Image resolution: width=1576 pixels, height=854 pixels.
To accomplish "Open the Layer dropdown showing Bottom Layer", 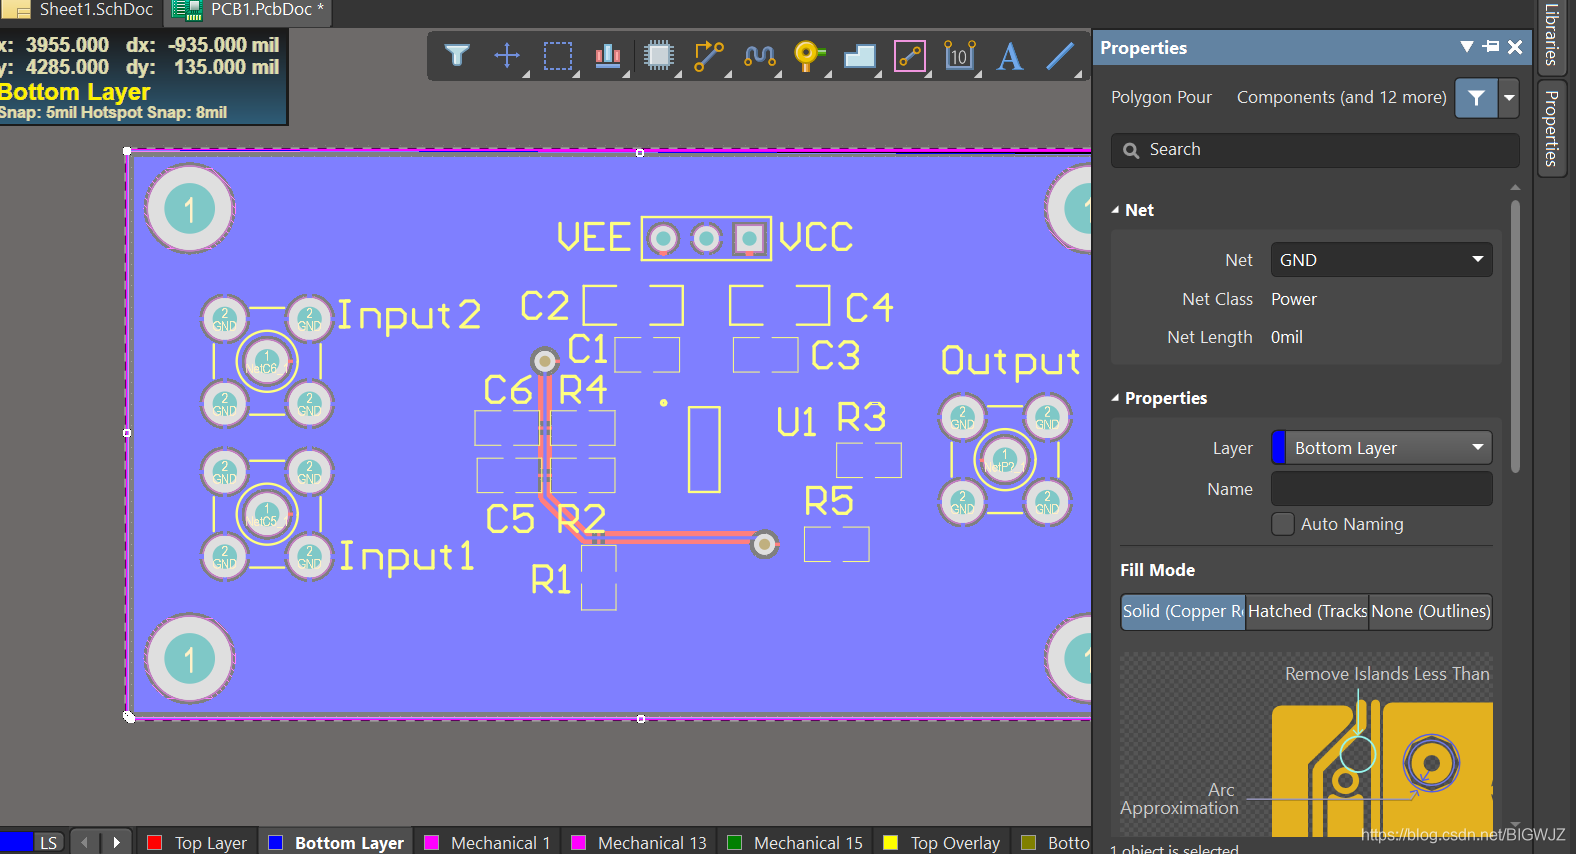I will coord(1381,448).
